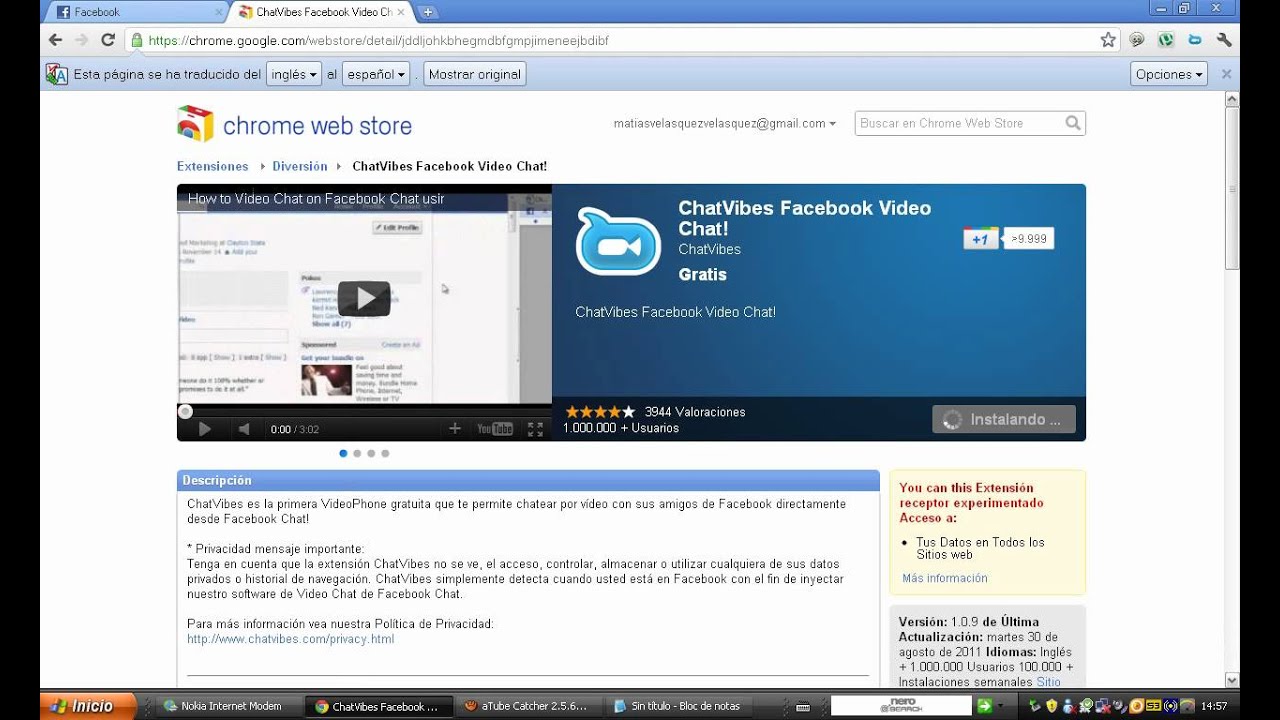Open the uTorrent extension icon in toolbar

1166,40
